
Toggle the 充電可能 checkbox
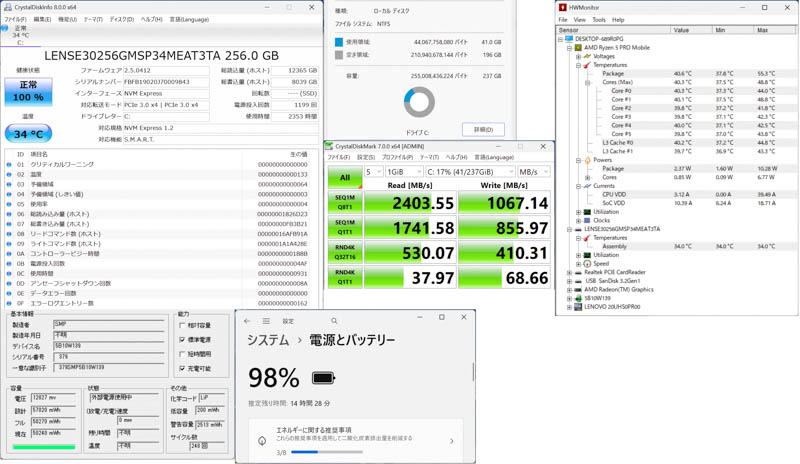click(x=182, y=368)
